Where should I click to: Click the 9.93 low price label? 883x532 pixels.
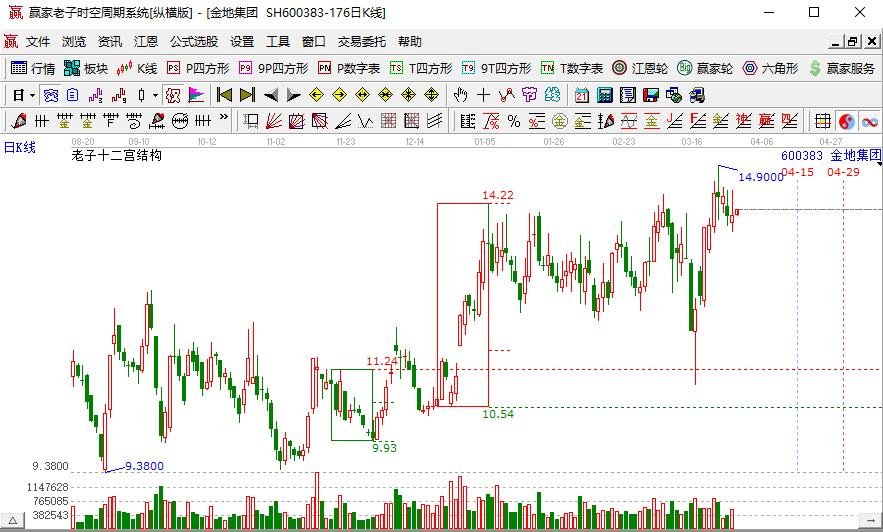(384, 448)
